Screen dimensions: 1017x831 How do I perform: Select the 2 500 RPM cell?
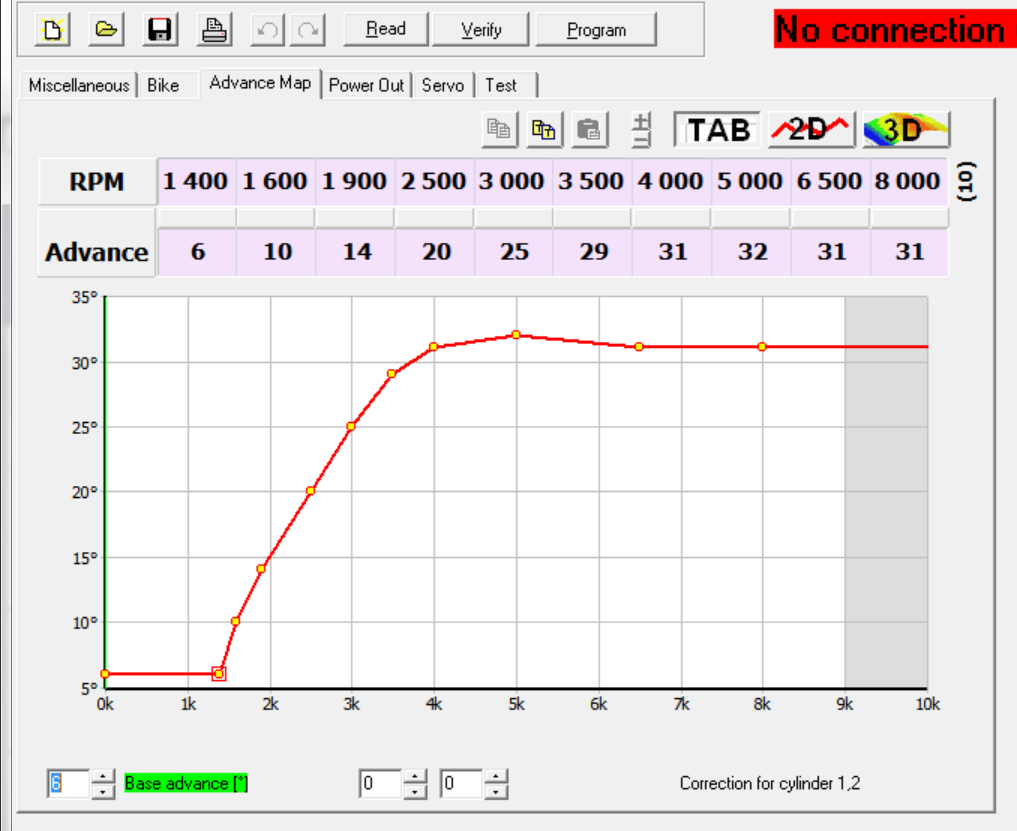coord(435,181)
